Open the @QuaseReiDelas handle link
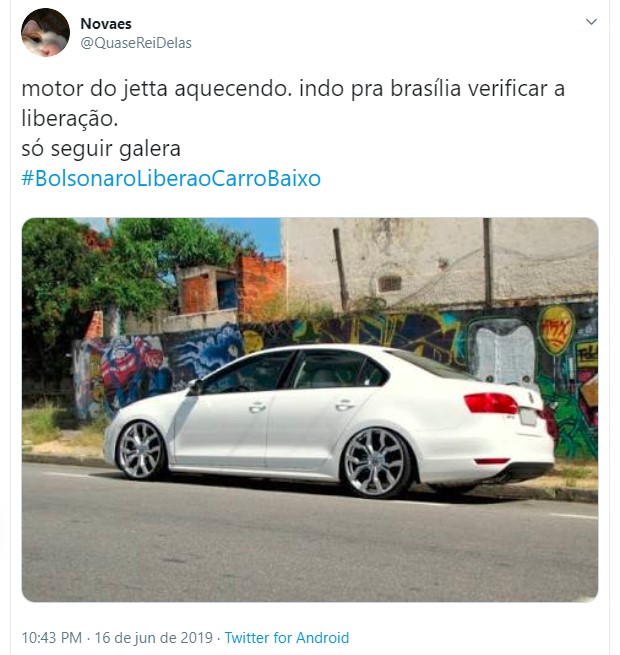This screenshot has width=620, height=655. 136,43
